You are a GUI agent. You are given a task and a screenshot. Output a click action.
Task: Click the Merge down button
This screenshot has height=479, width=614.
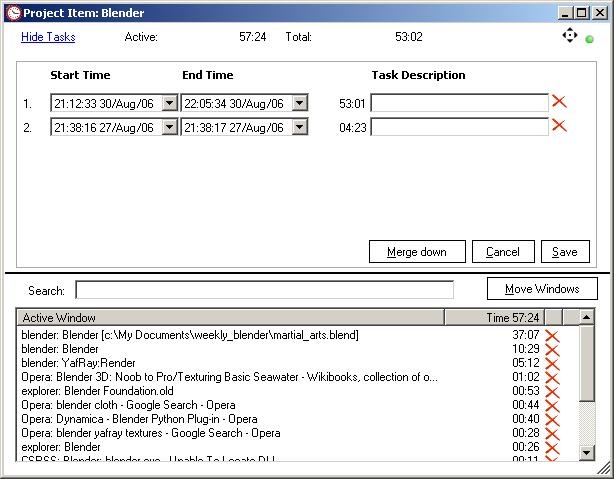pyautogui.click(x=417, y=251)
